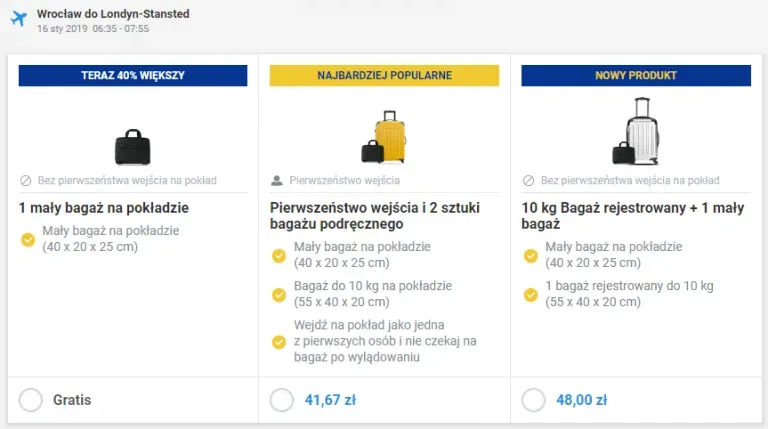
Task: Click the small black bag image
Action: tap(132, 146)
